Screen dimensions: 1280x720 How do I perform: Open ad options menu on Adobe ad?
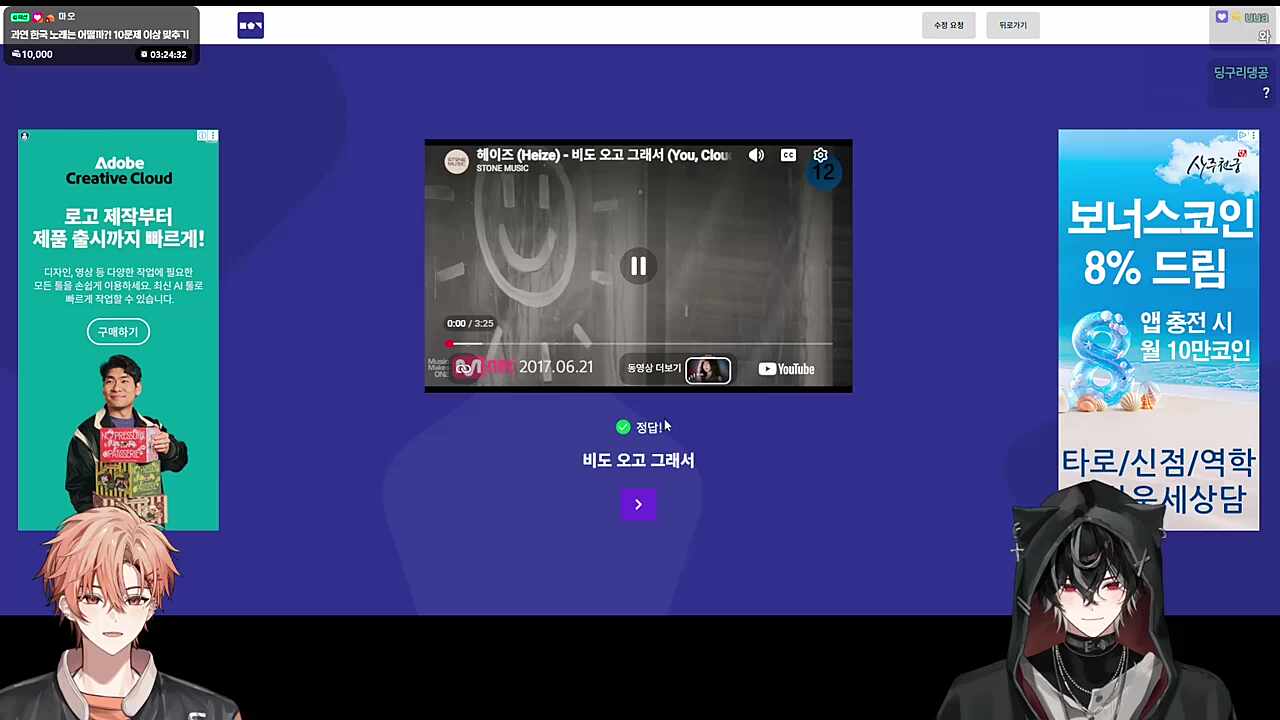point(213,135)
